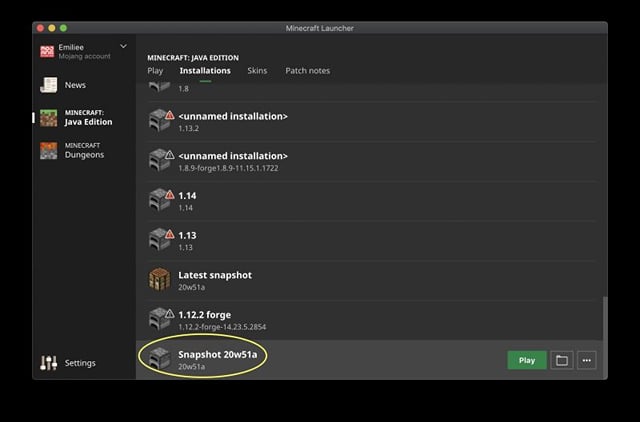Expand the Emiliee account dropdown chevron
Viewport: 640px width, 422px height.
(123, 47)
